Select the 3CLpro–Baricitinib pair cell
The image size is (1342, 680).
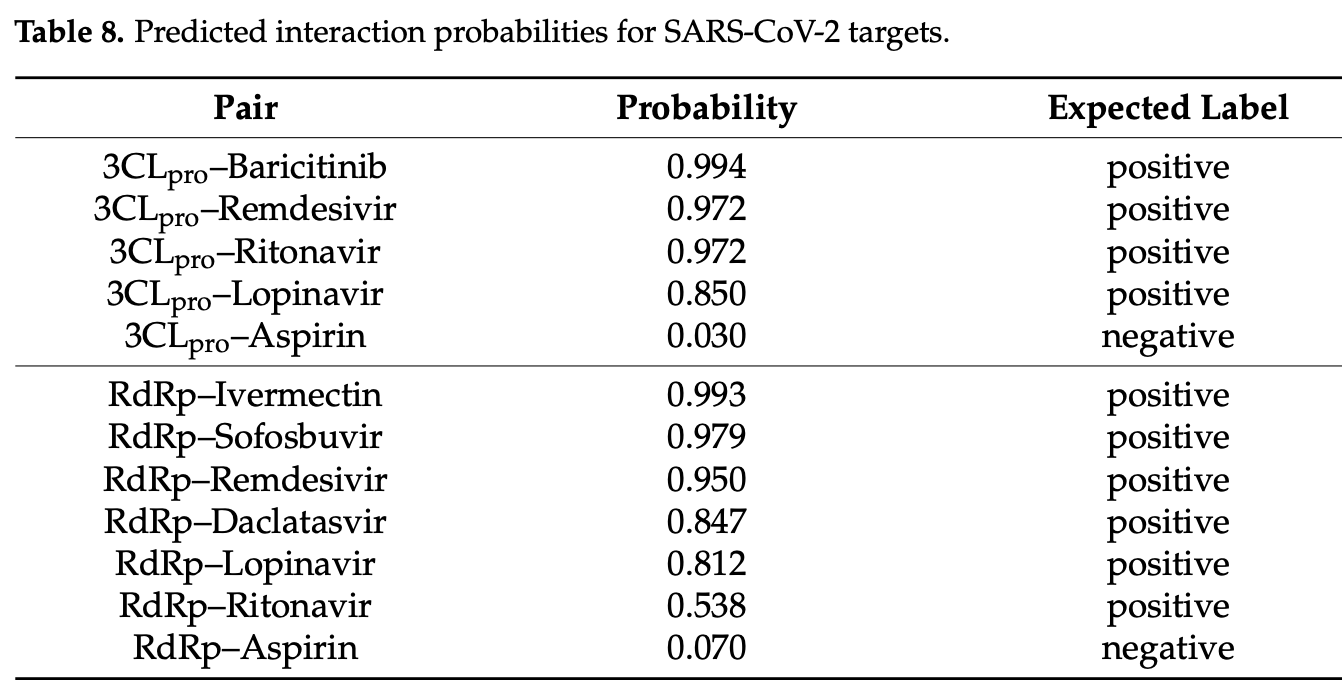[245, 168]
